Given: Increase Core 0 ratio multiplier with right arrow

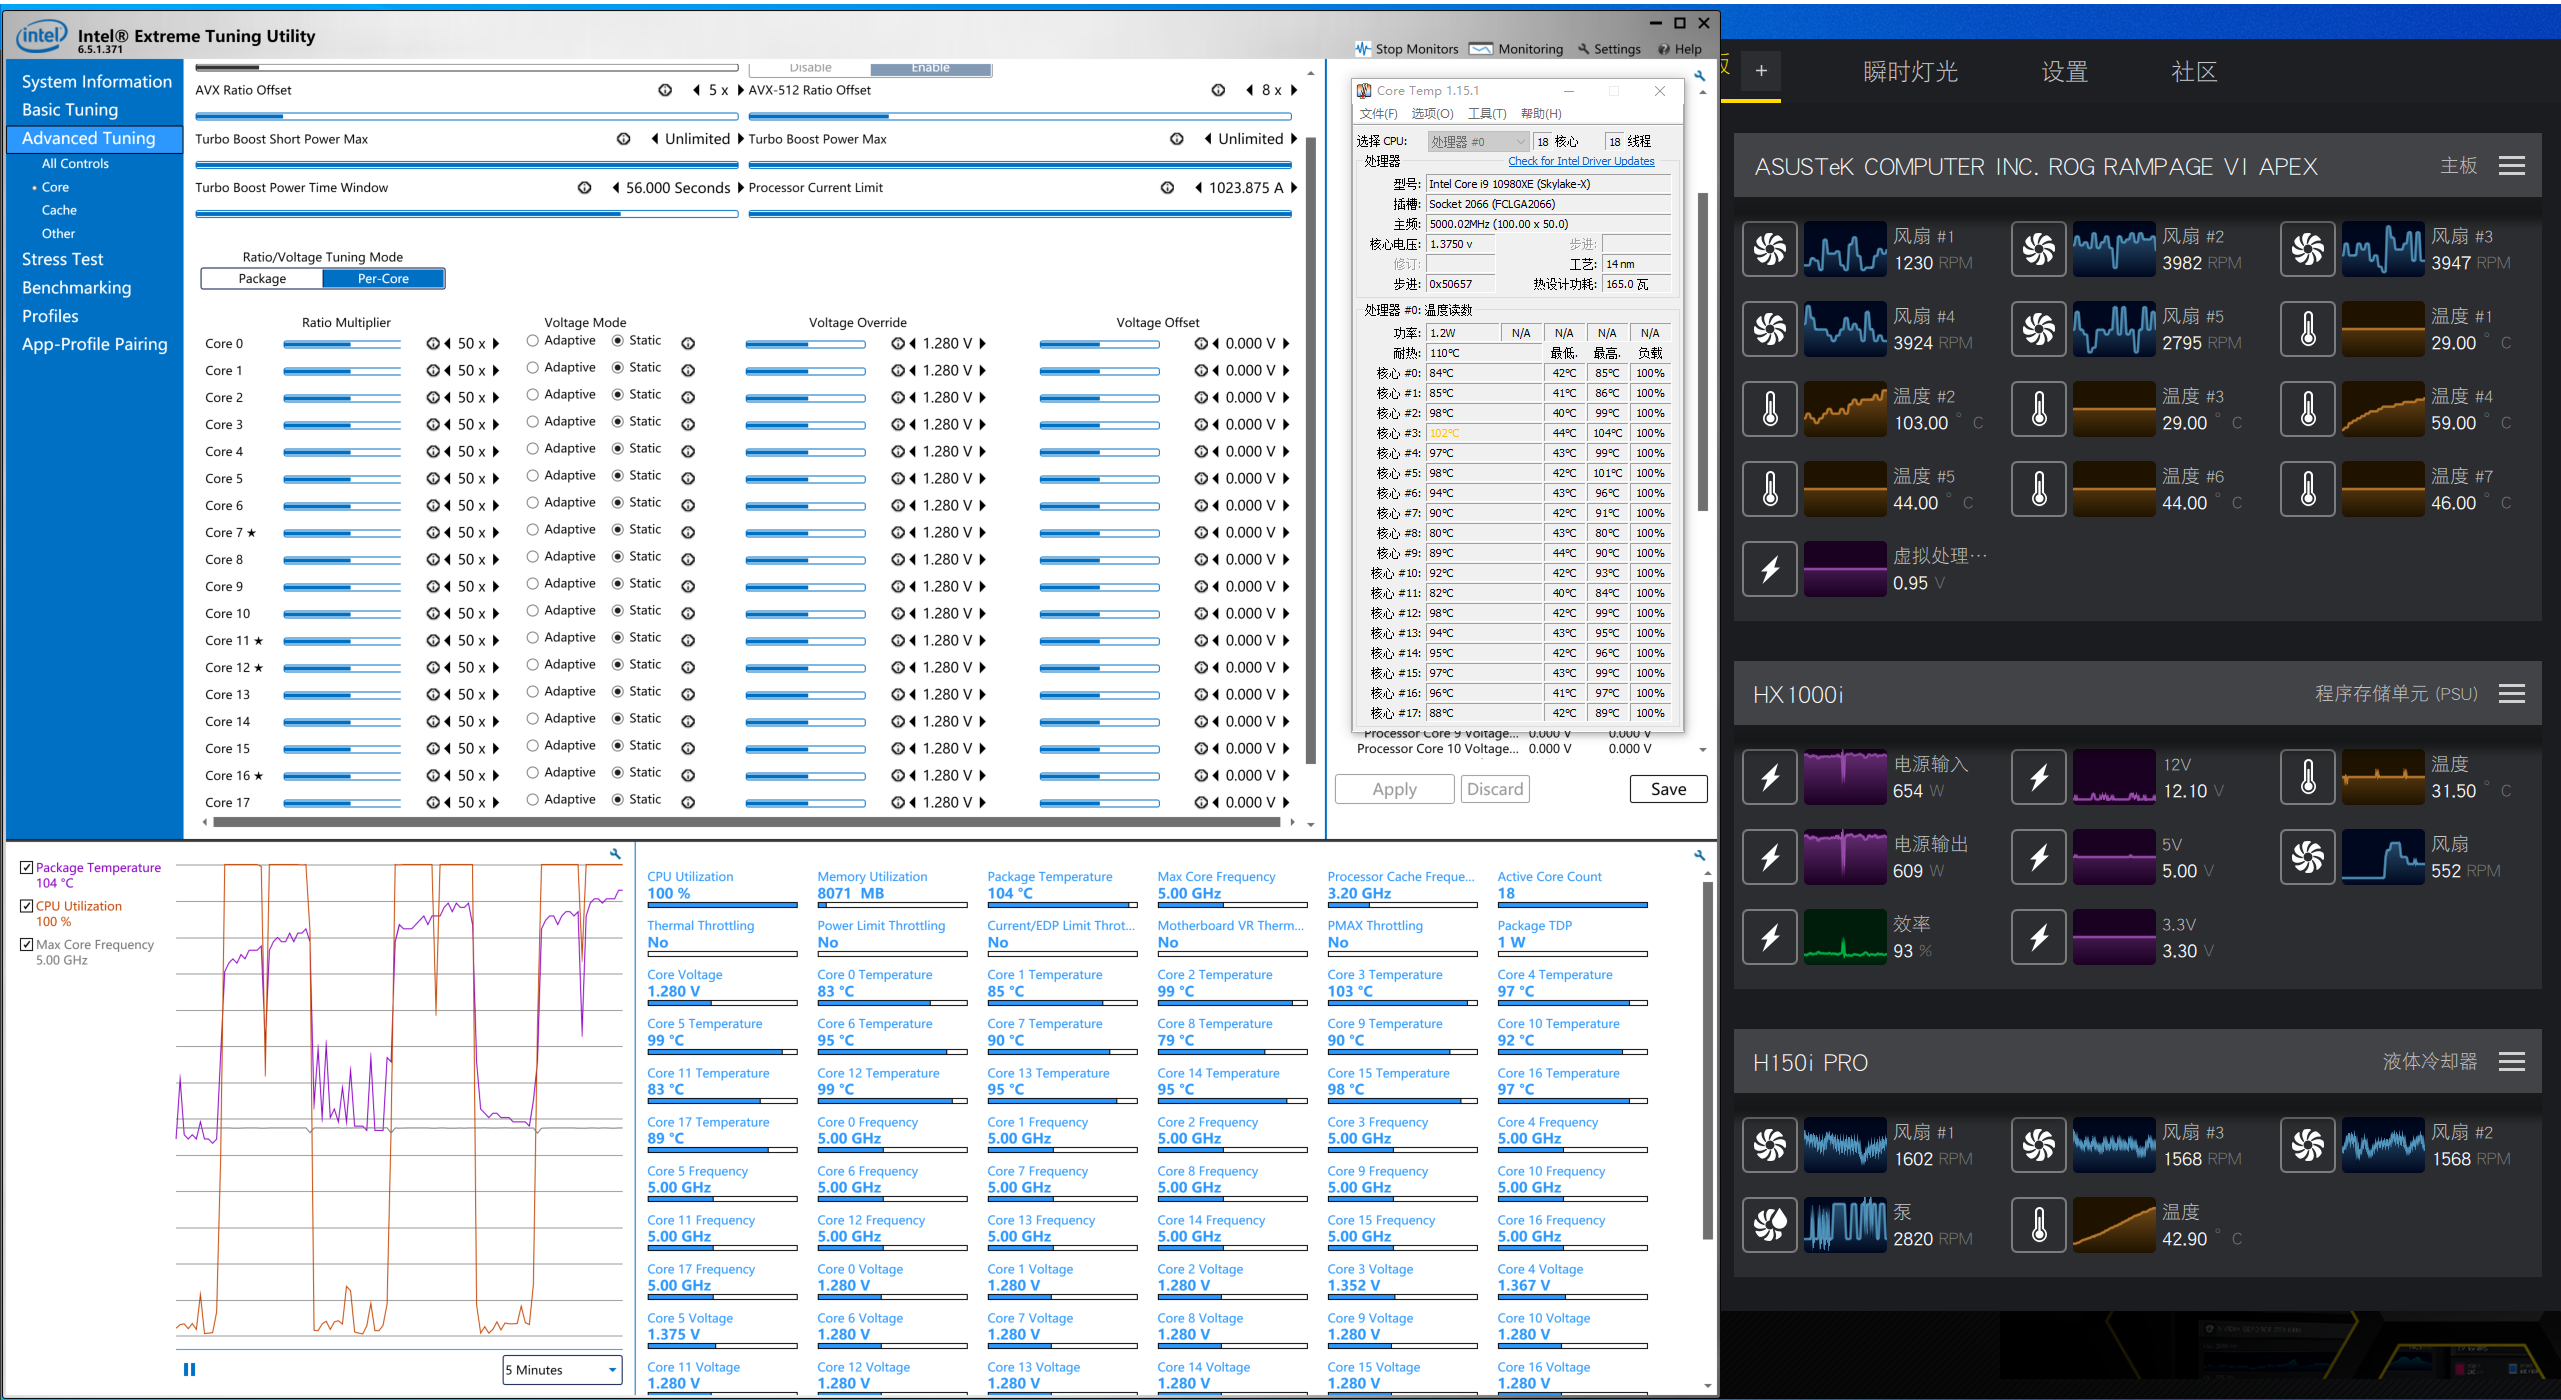Looking at the screenshot, I should pos(496,344).
